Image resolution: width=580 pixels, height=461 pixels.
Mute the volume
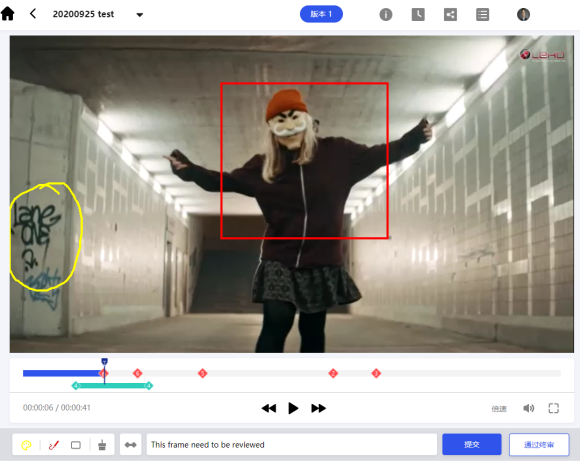529,408
